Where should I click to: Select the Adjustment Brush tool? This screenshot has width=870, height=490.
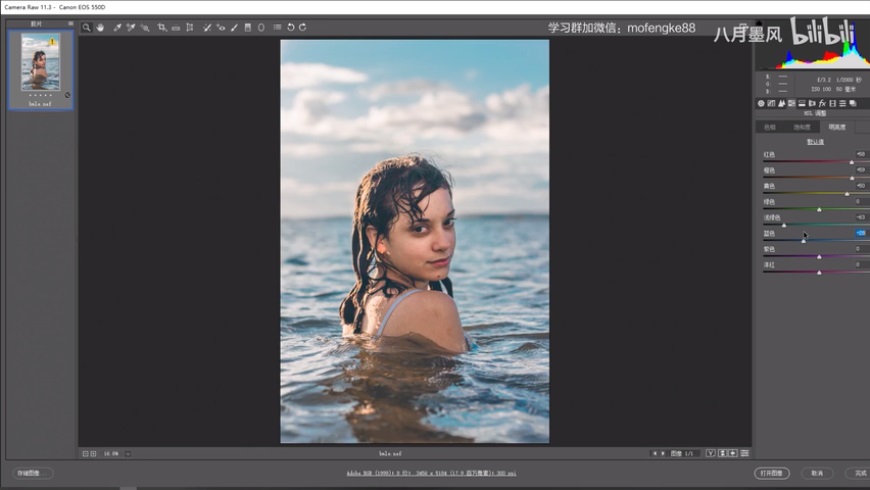pyautogui.click(x=234, y=27)
